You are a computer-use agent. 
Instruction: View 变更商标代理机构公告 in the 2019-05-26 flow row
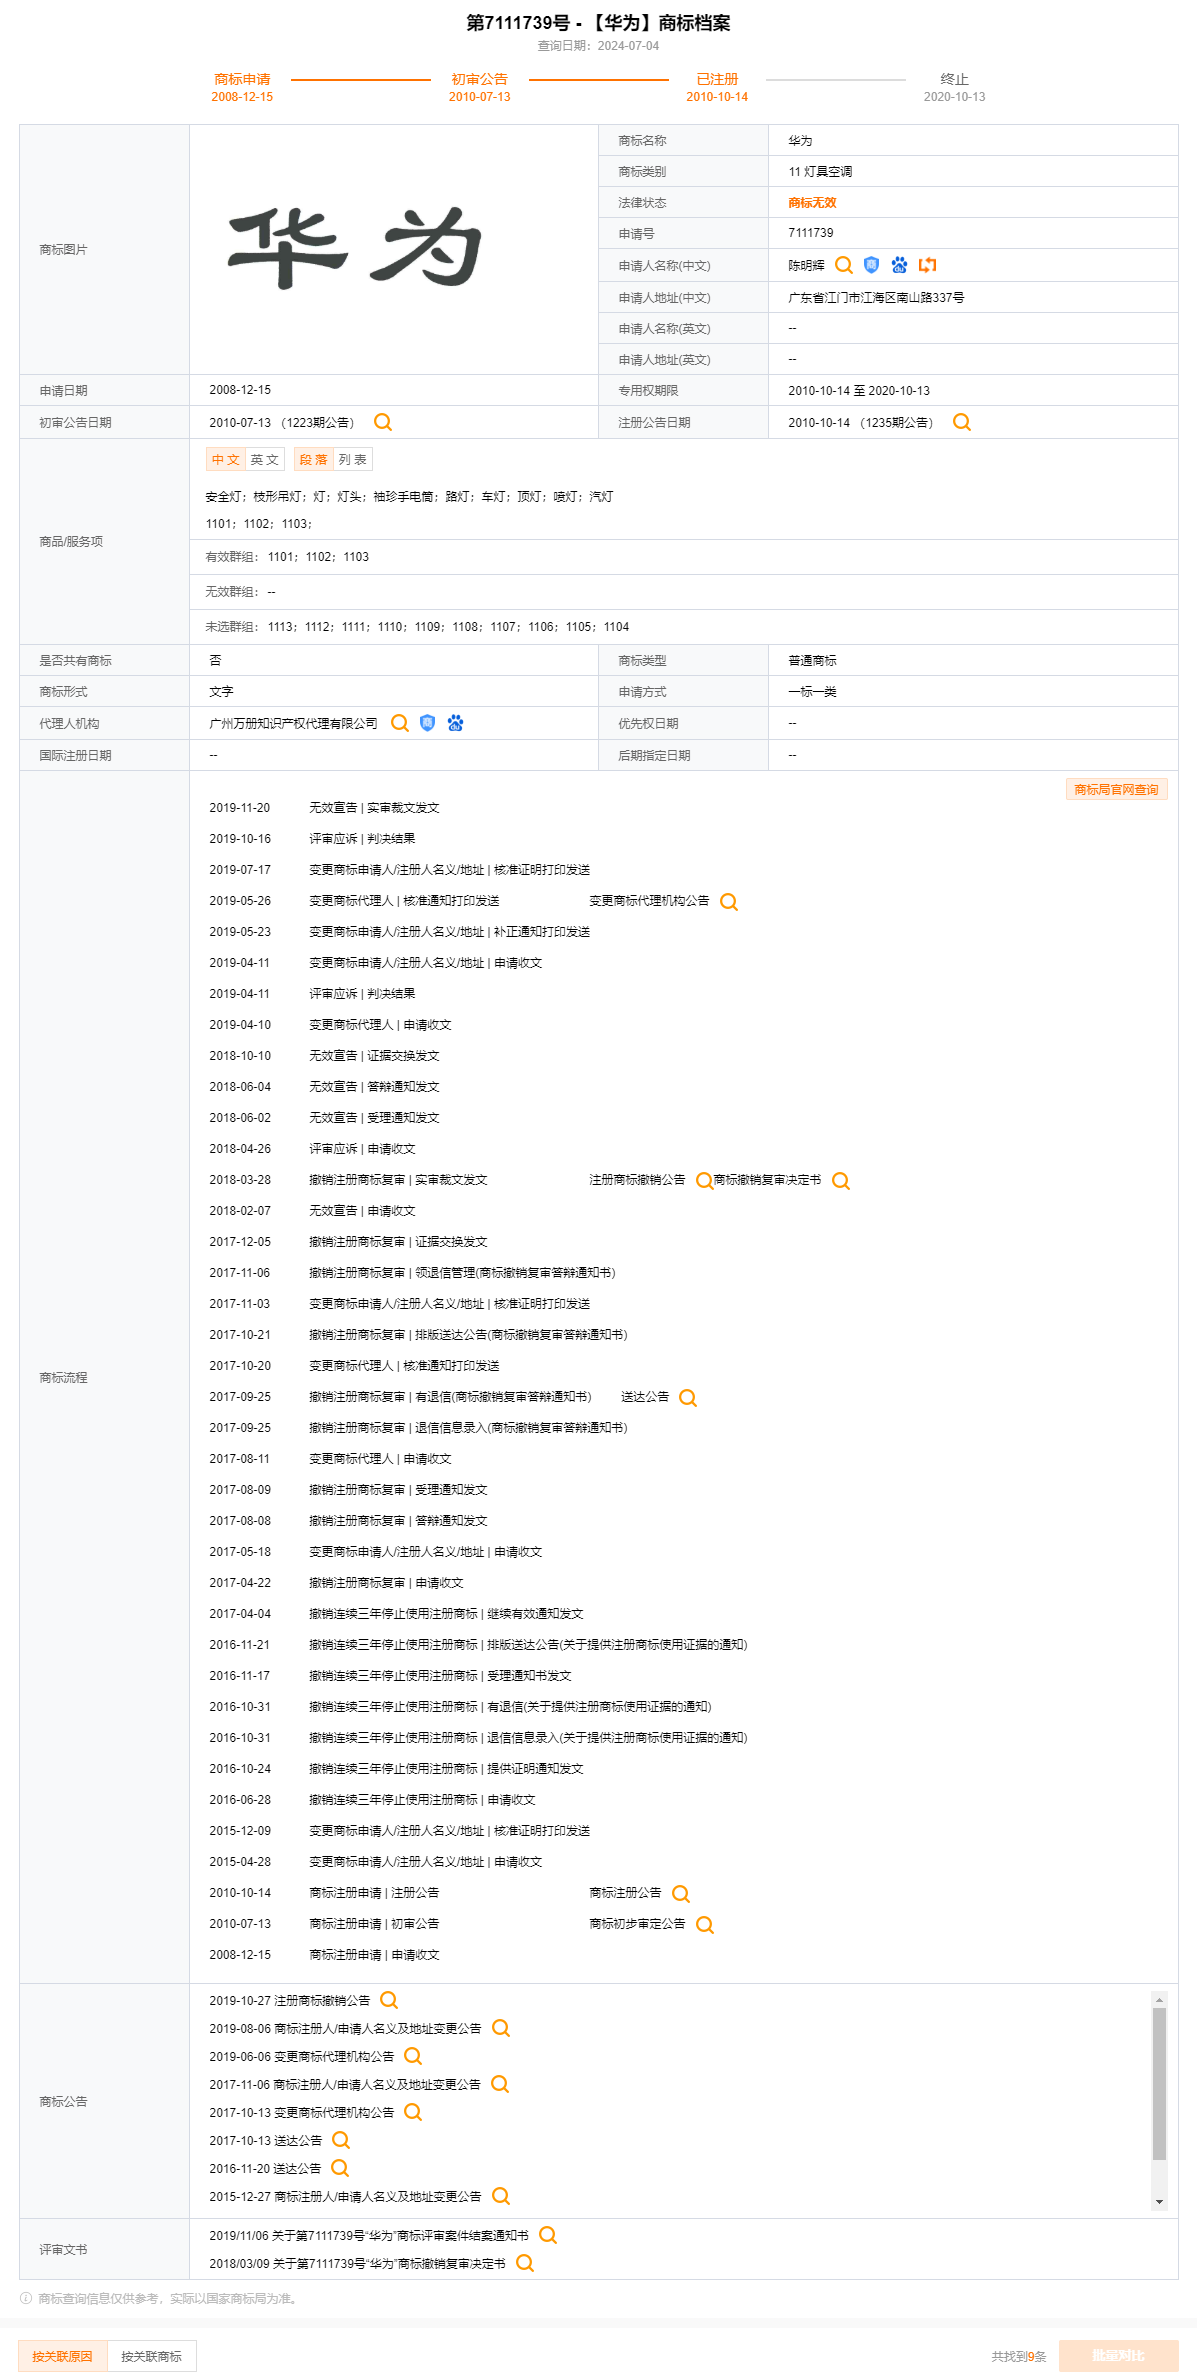point(729,902)
